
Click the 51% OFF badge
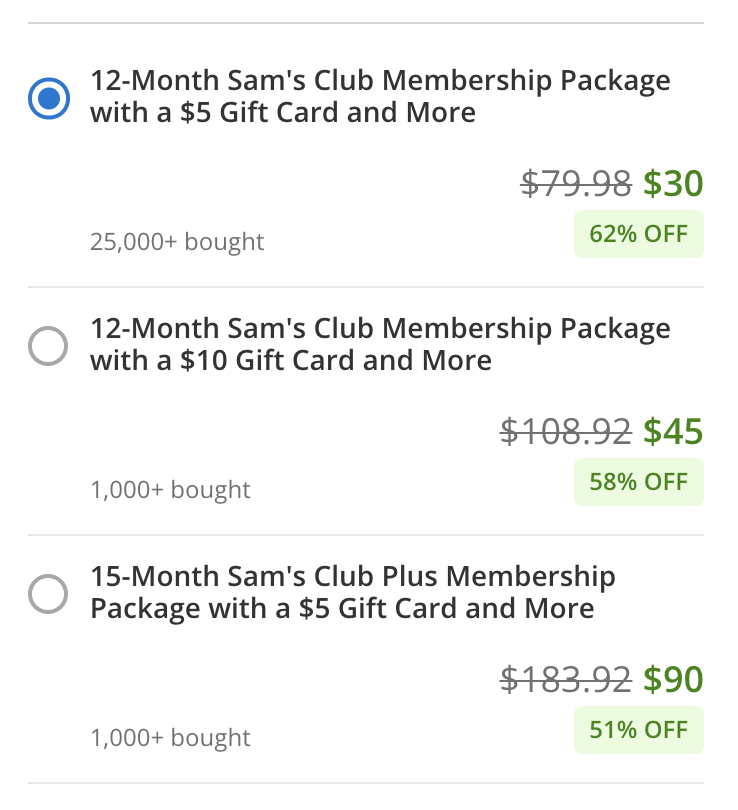pyautogui.click(x=638, y=730)
